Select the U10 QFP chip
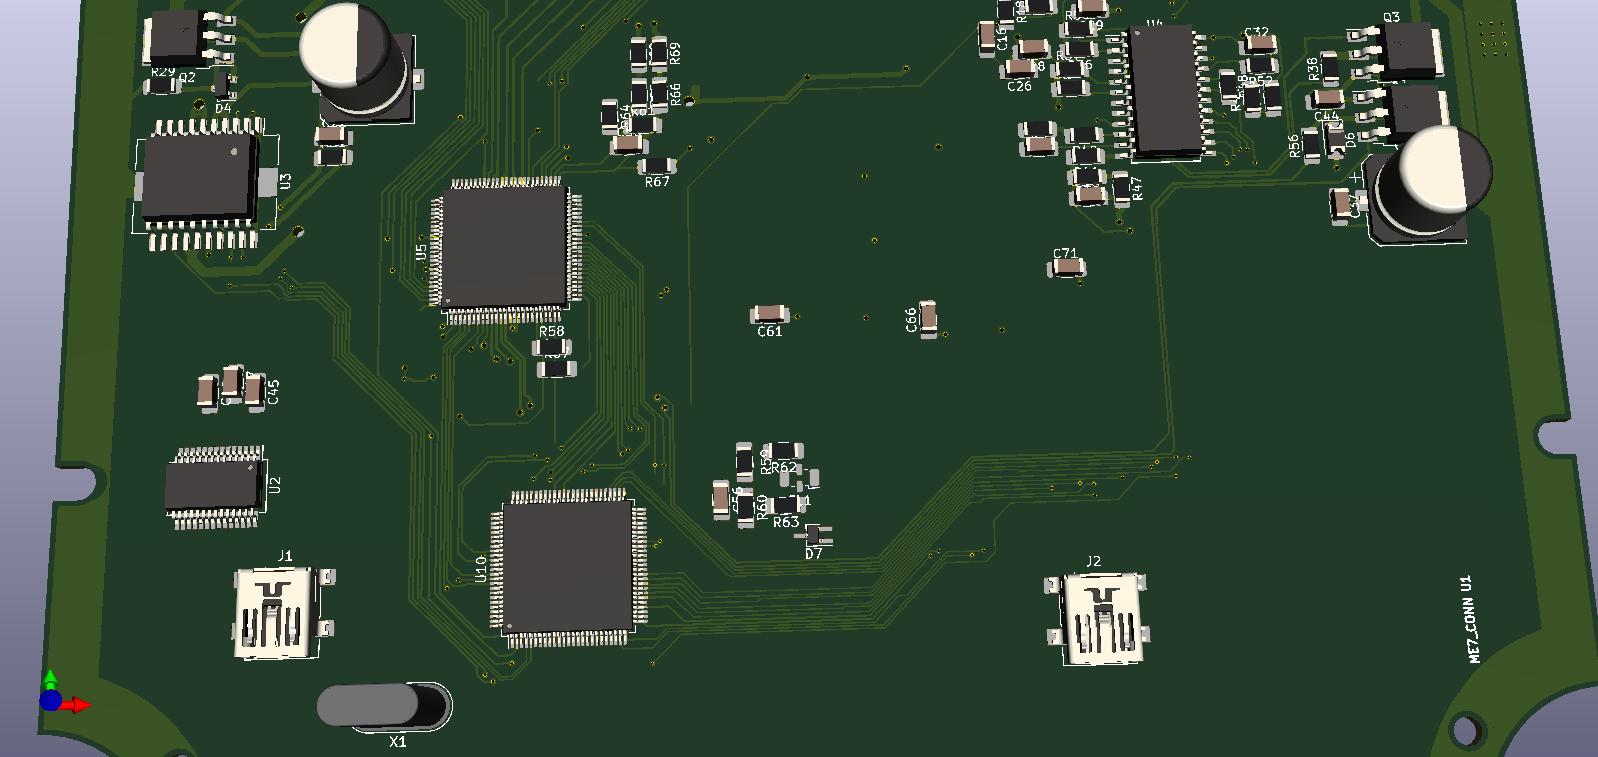This screenshot has width=1598, height=757. 568,568
